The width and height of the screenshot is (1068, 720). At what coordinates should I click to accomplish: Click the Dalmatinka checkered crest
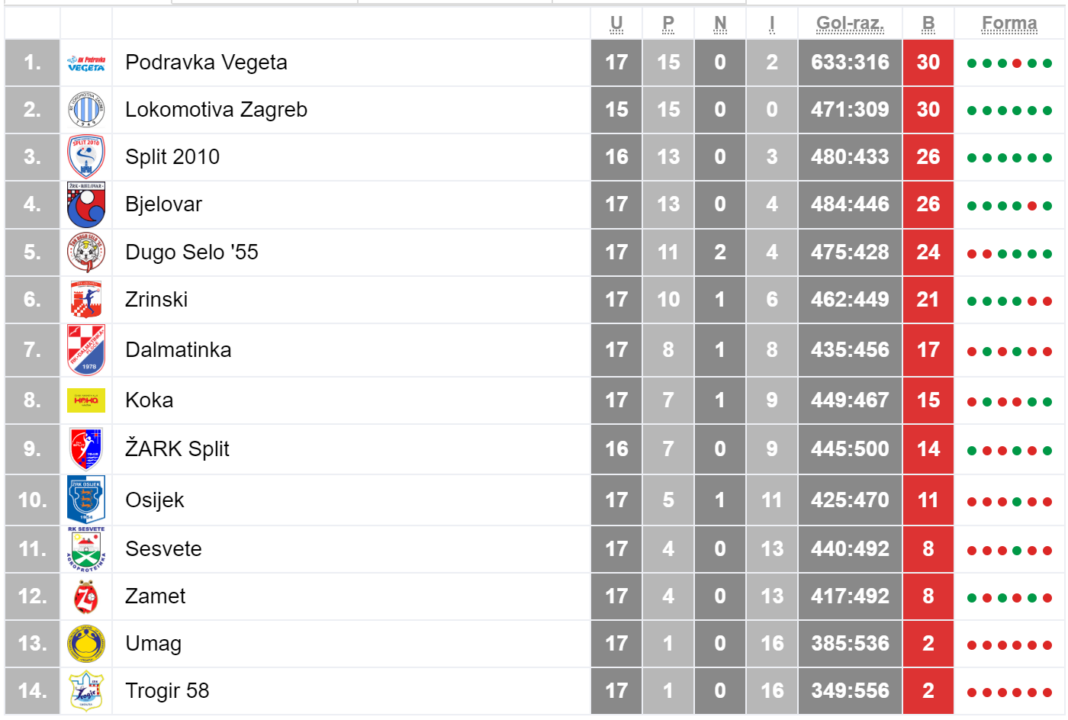pos(86,349)
